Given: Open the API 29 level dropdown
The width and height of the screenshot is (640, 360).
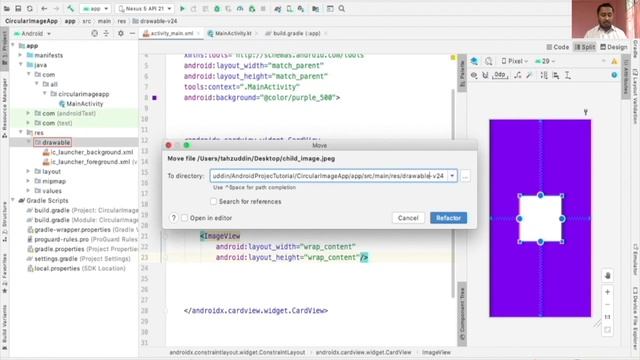Looking at the screenshot, I should tap(545, 61).
